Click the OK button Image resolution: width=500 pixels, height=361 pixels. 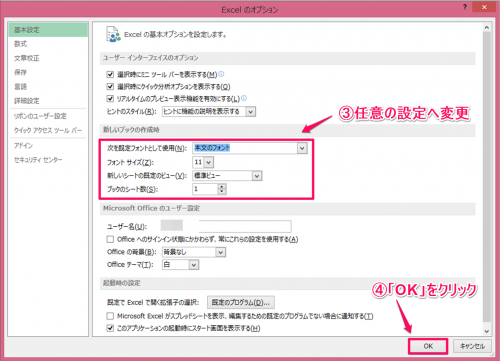point(428,346)
